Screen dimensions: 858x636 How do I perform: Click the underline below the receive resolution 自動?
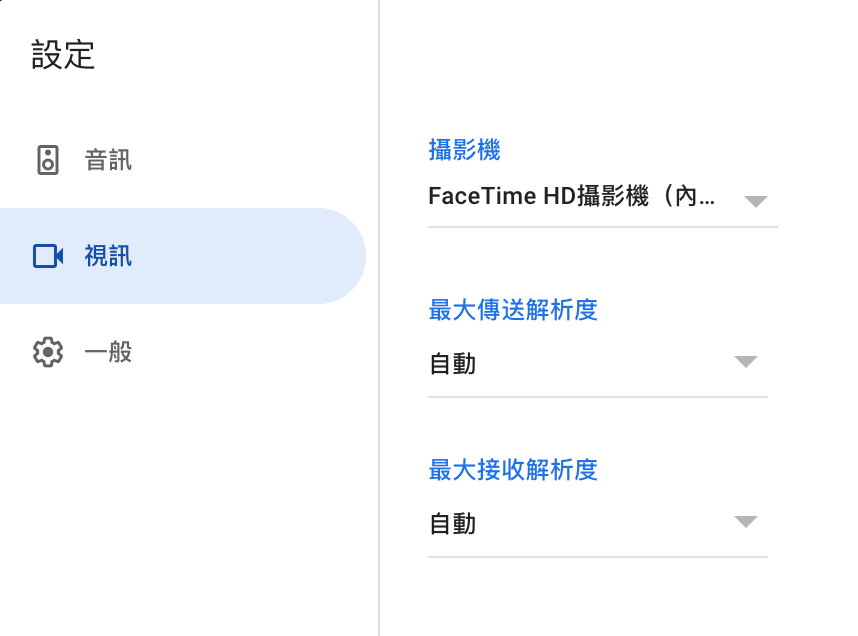[x=598, y=557]
